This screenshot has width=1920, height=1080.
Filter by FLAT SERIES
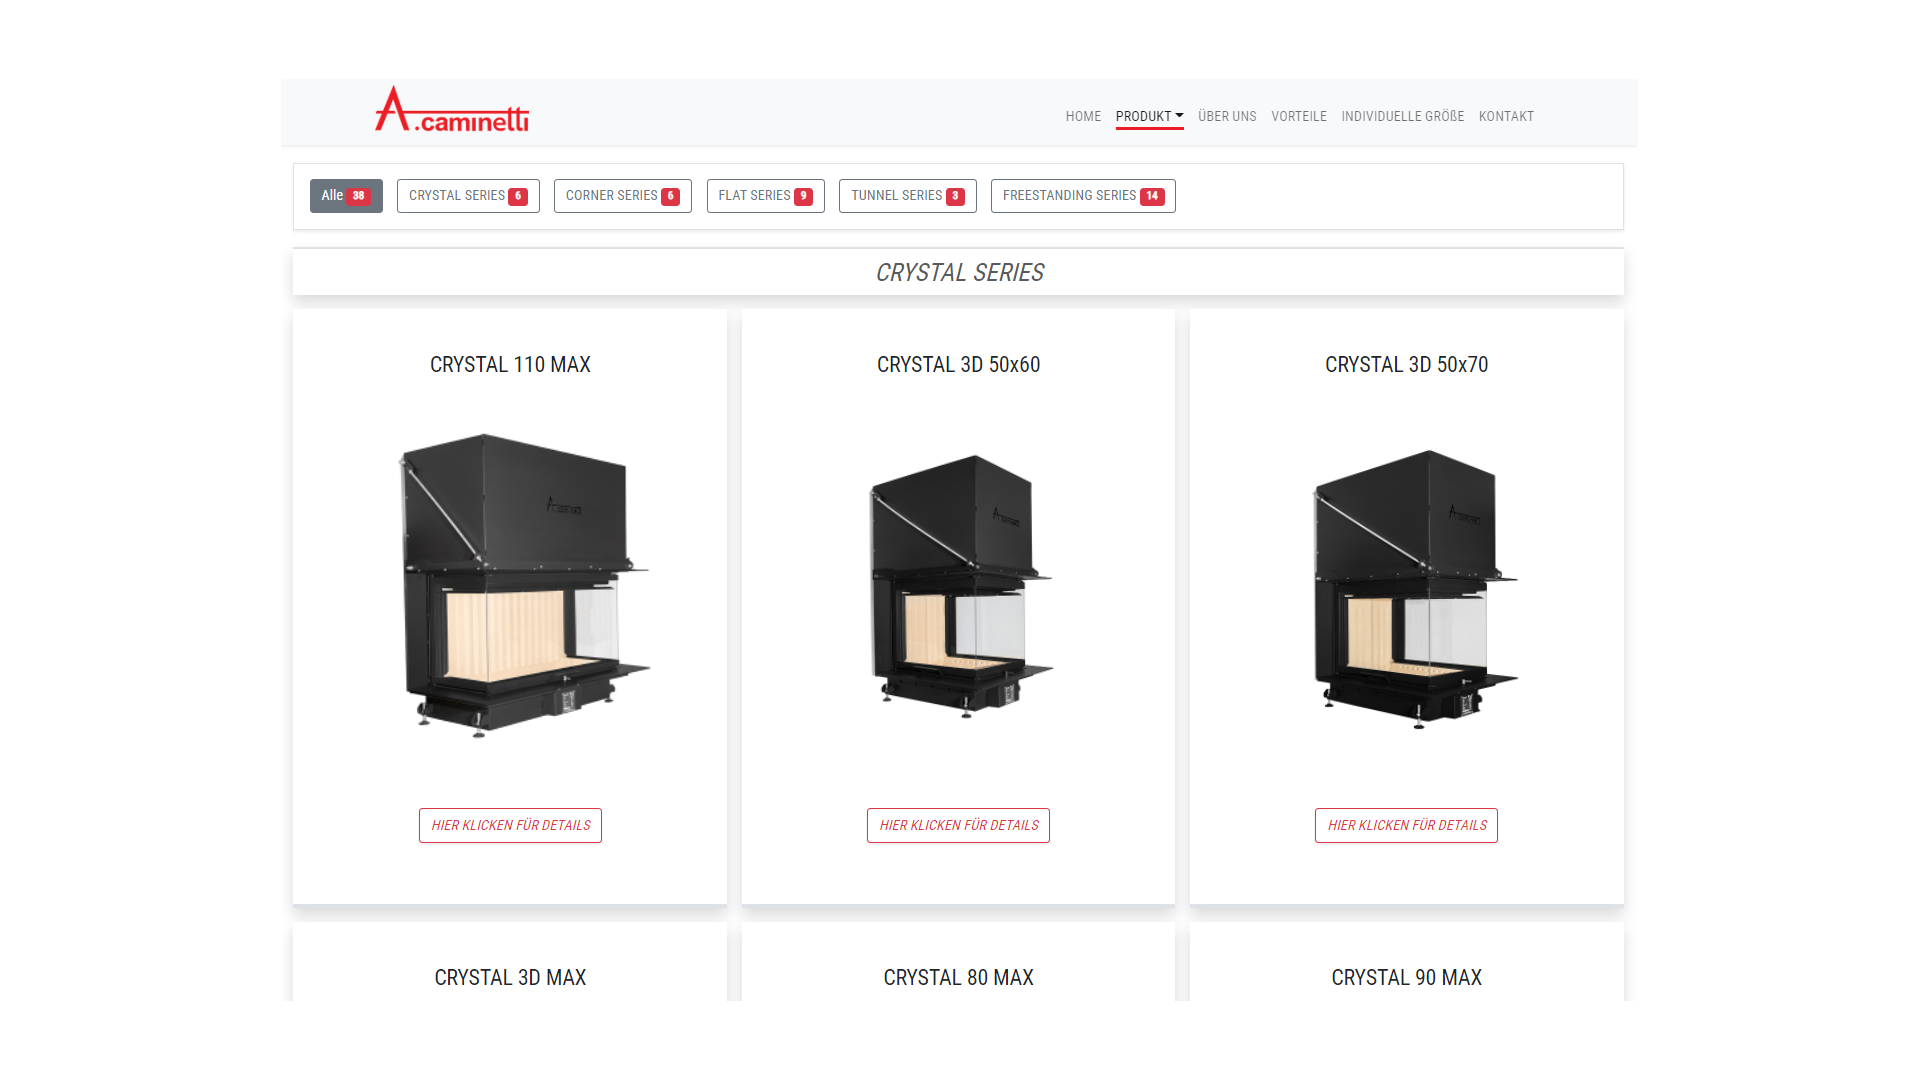pyautogui.click(x=766, y=196)
